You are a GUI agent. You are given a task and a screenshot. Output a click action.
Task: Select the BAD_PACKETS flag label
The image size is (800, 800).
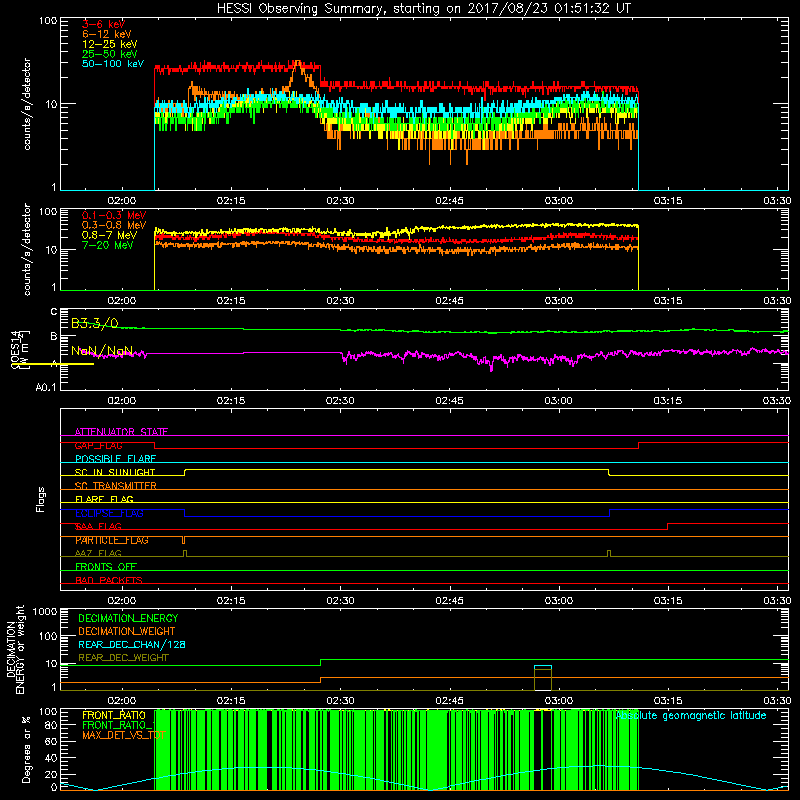click(109, 581)
